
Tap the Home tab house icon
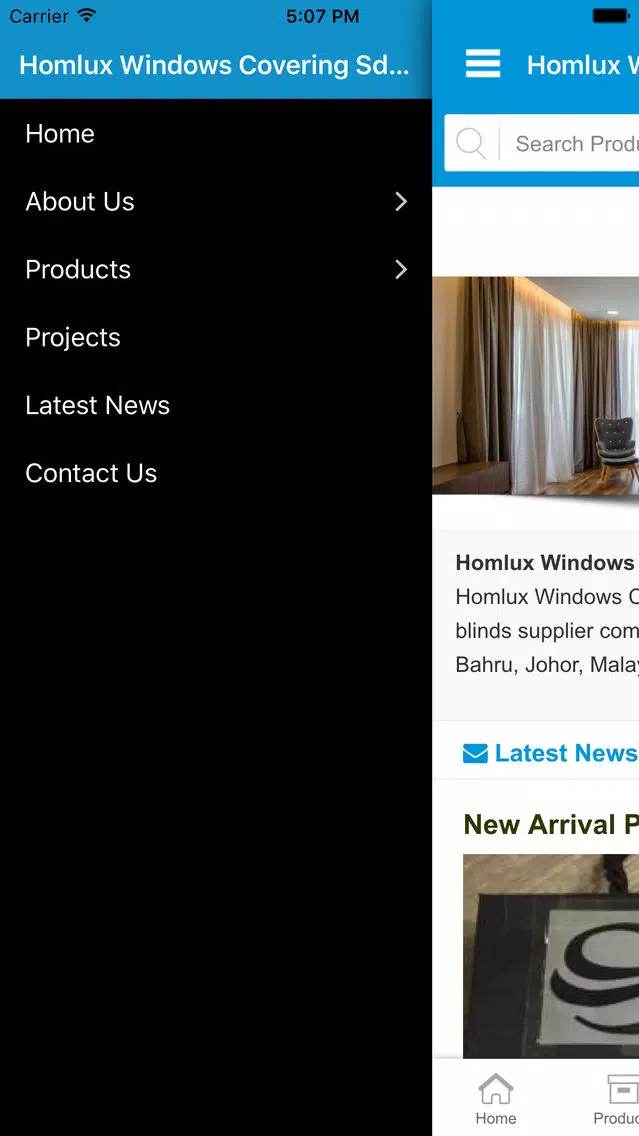pyautogui.click(x=496, y=1088)
